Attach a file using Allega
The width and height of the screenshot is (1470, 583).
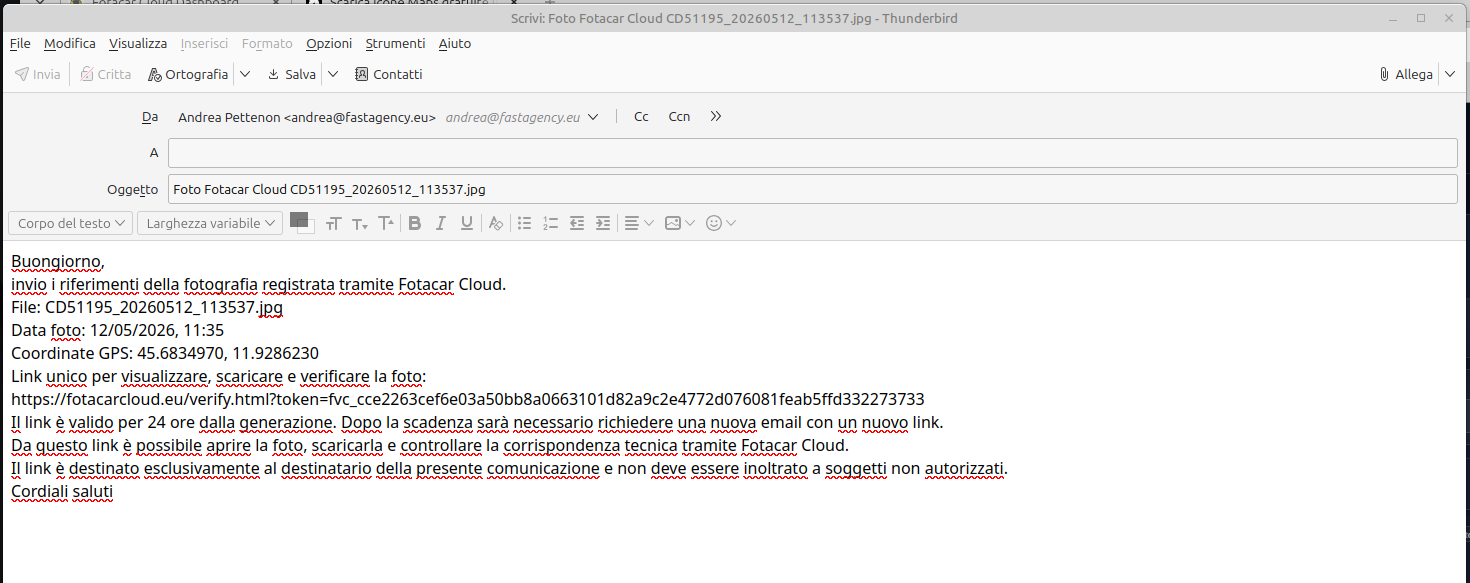click(1405, 74)
